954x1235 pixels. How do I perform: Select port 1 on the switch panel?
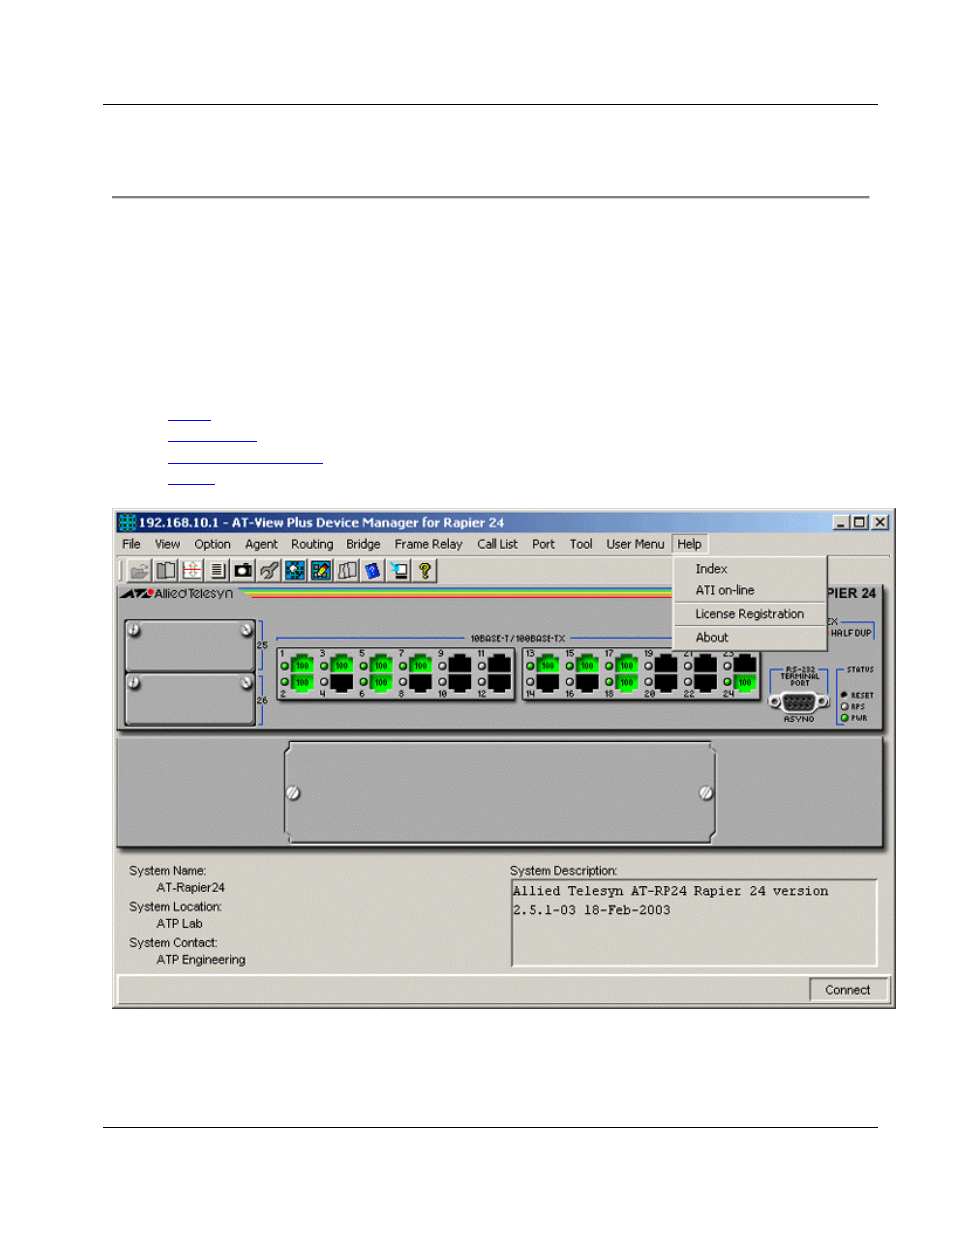[302, 664]
